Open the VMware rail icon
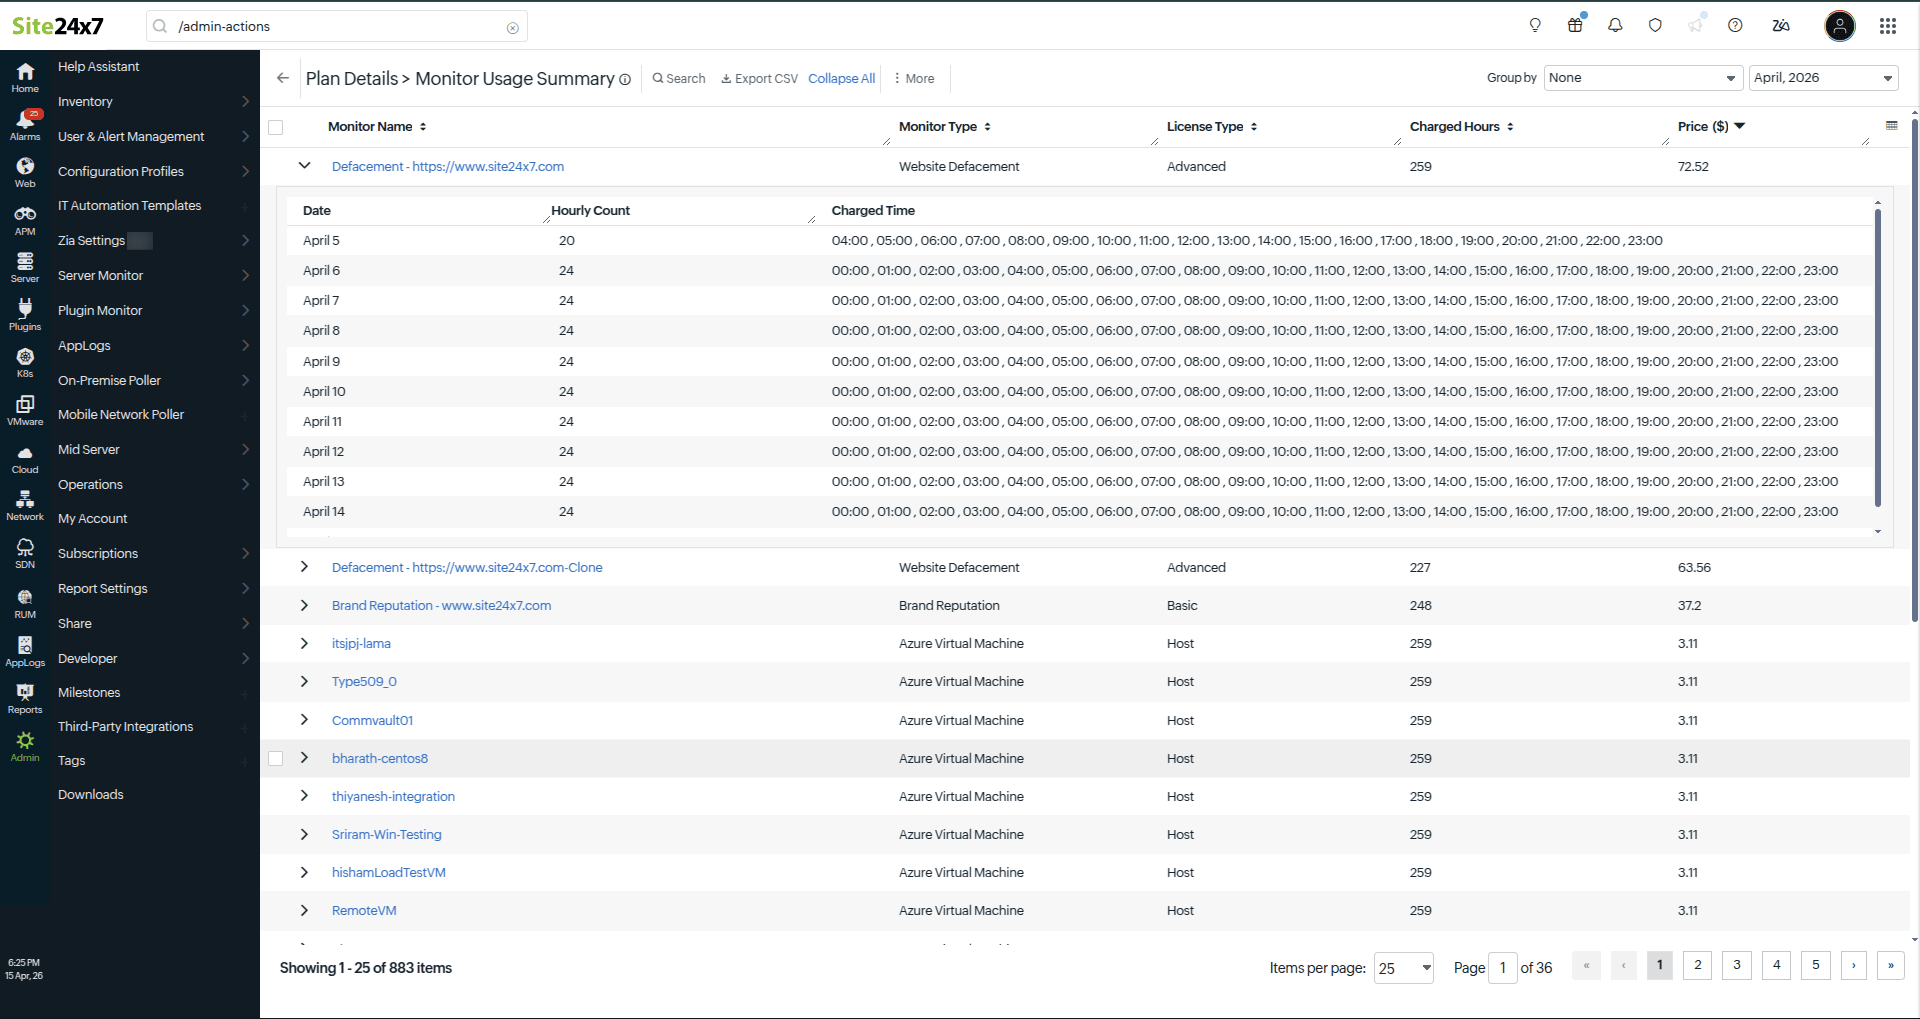Screen dimensions: 1920x1019 coord(25,410)
